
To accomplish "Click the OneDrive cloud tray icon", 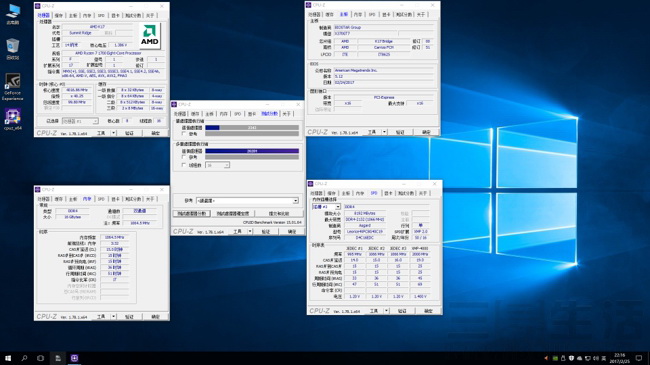I will point(580,358).
